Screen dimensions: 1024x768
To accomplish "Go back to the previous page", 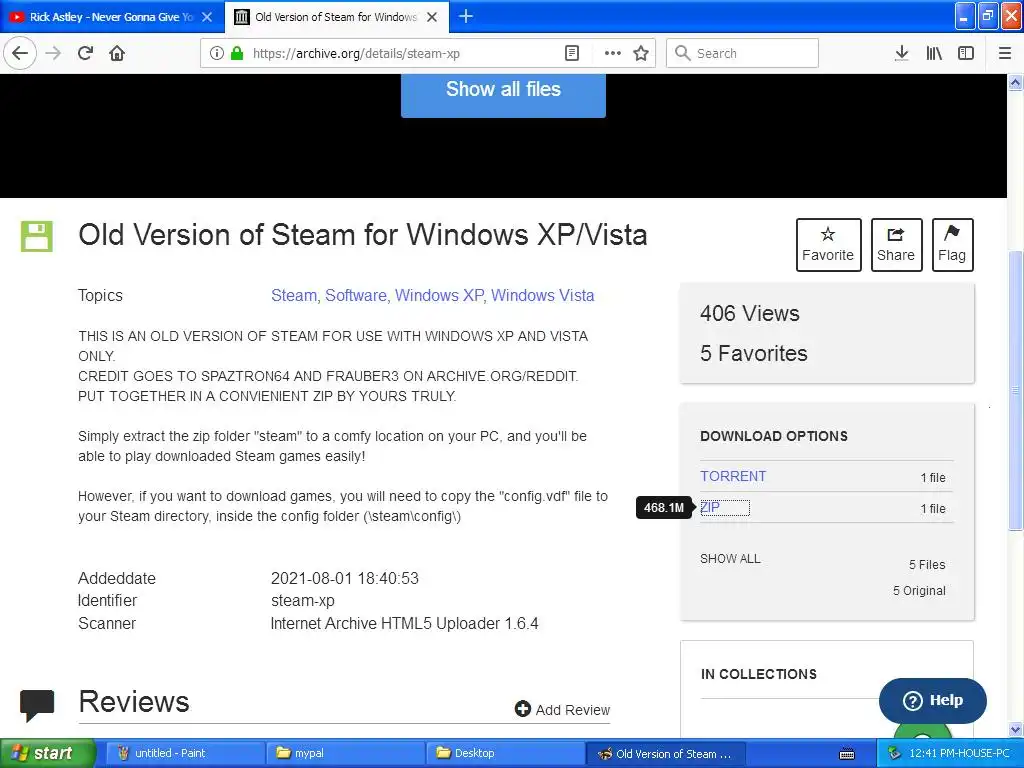I will [20, 53].
